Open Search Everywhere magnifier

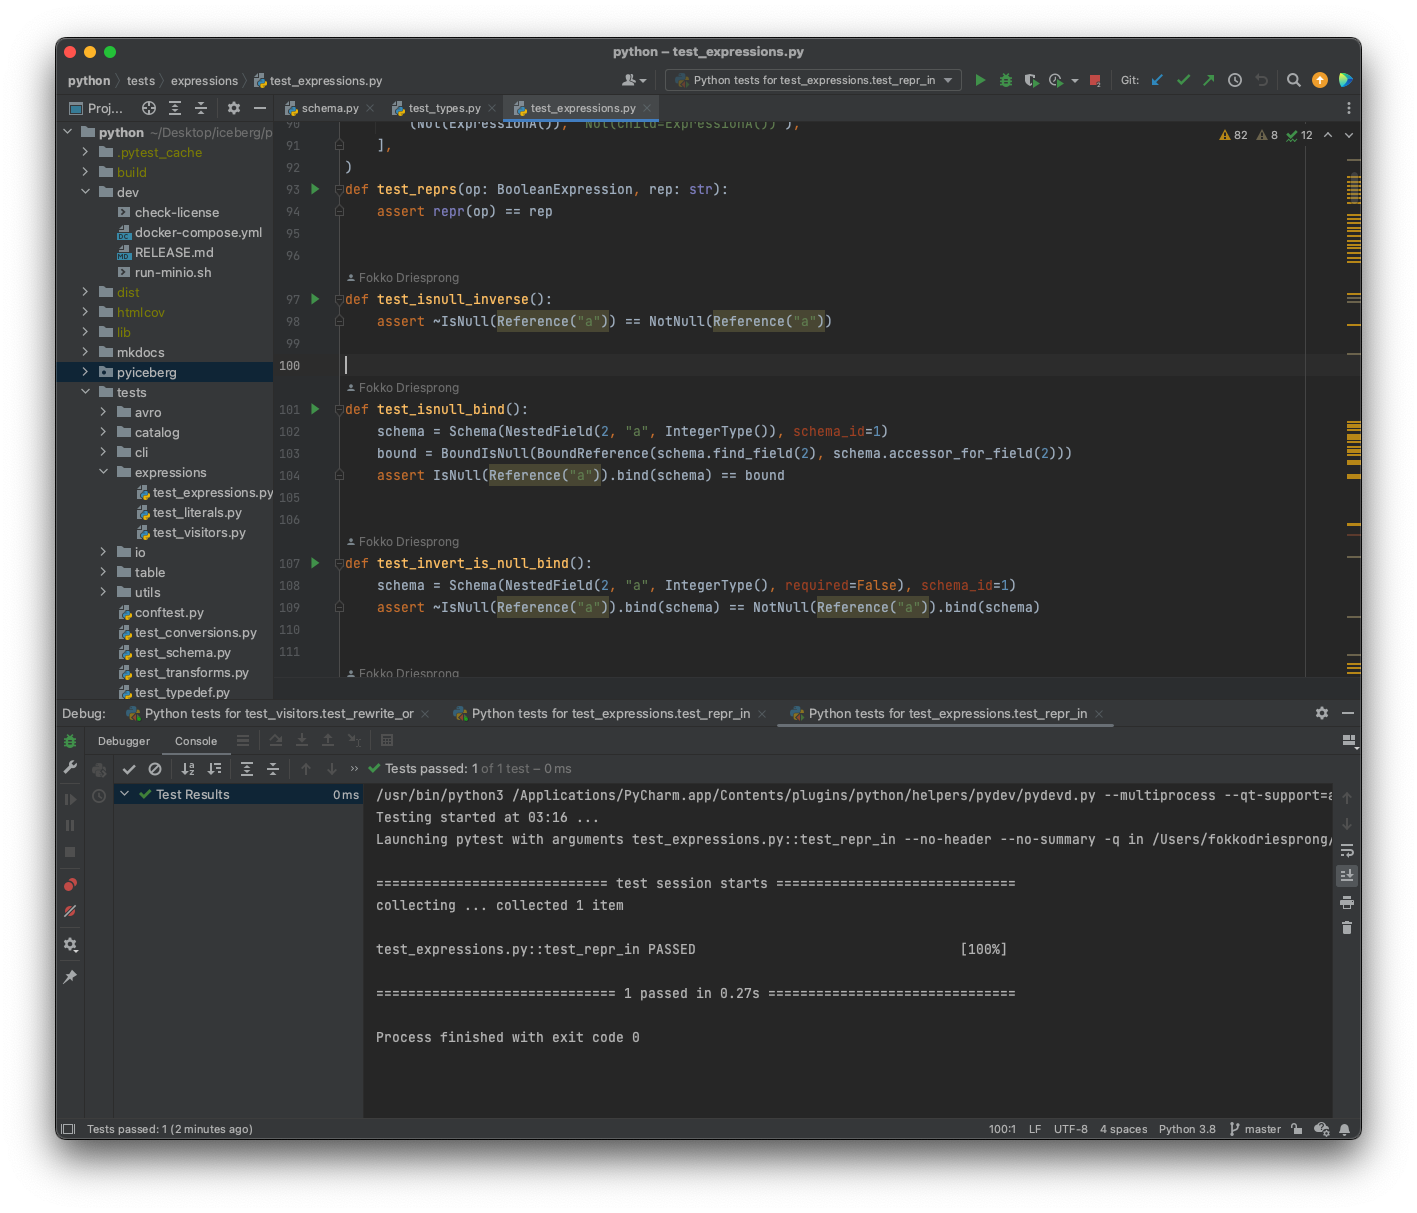click(x=1294, y=80)
